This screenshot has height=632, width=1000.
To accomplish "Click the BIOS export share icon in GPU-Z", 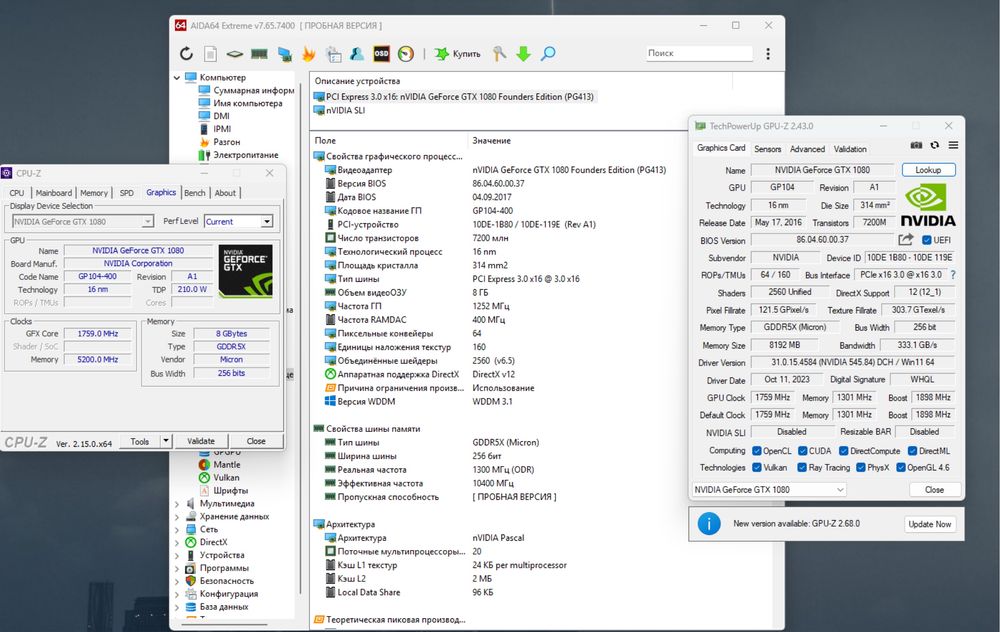I will pyautogui.click(x=906, y=240).
